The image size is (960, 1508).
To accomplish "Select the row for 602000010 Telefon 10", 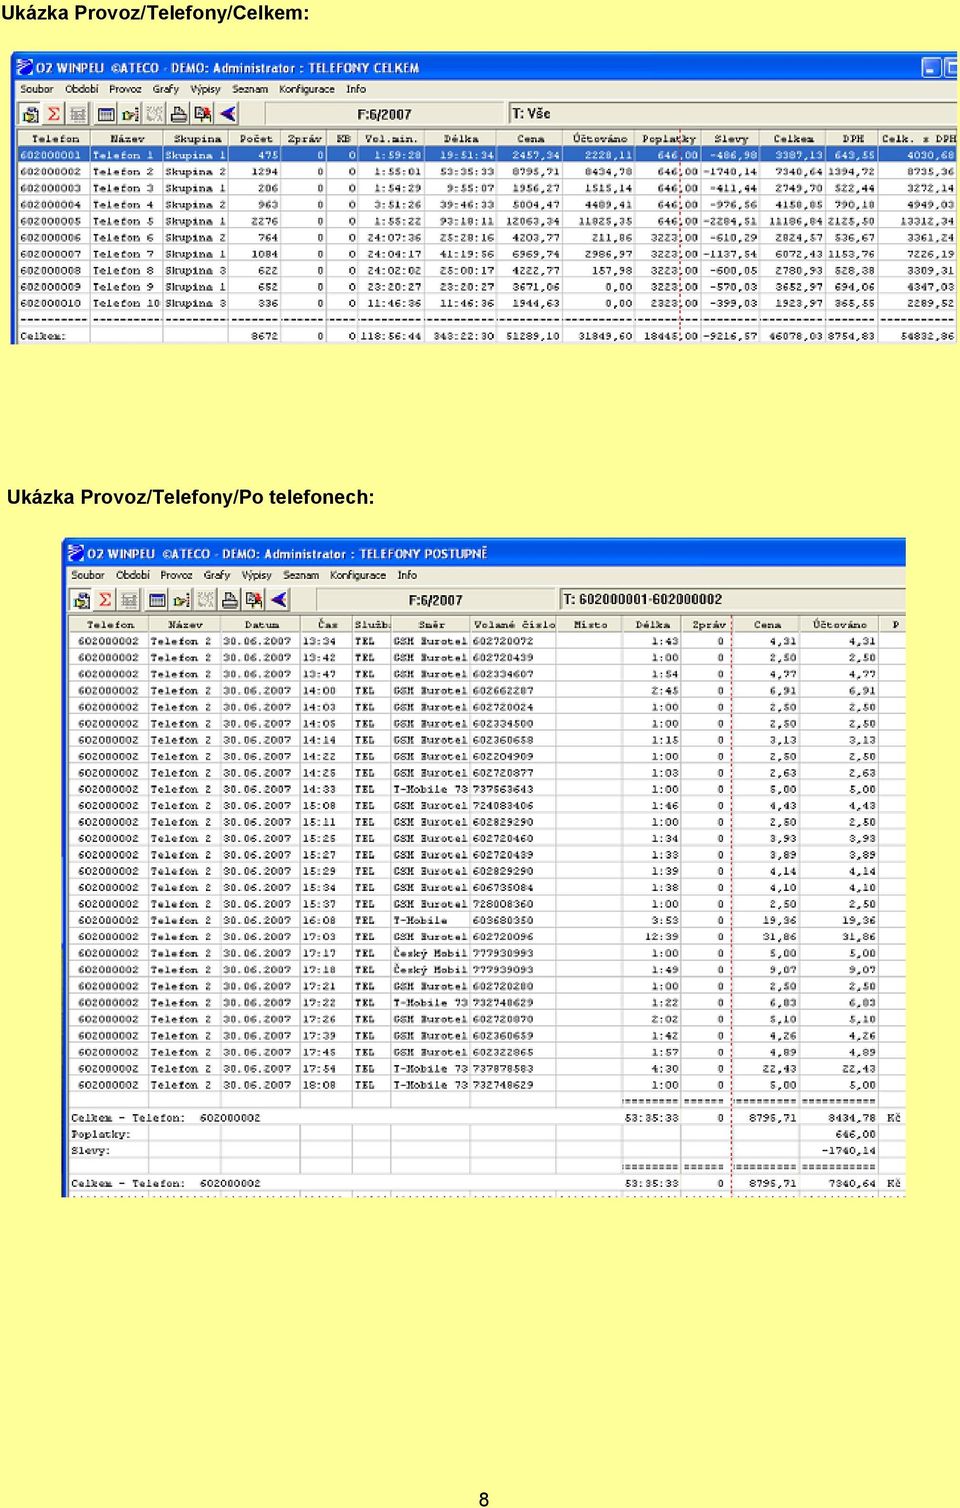I will tap(487, 303).
